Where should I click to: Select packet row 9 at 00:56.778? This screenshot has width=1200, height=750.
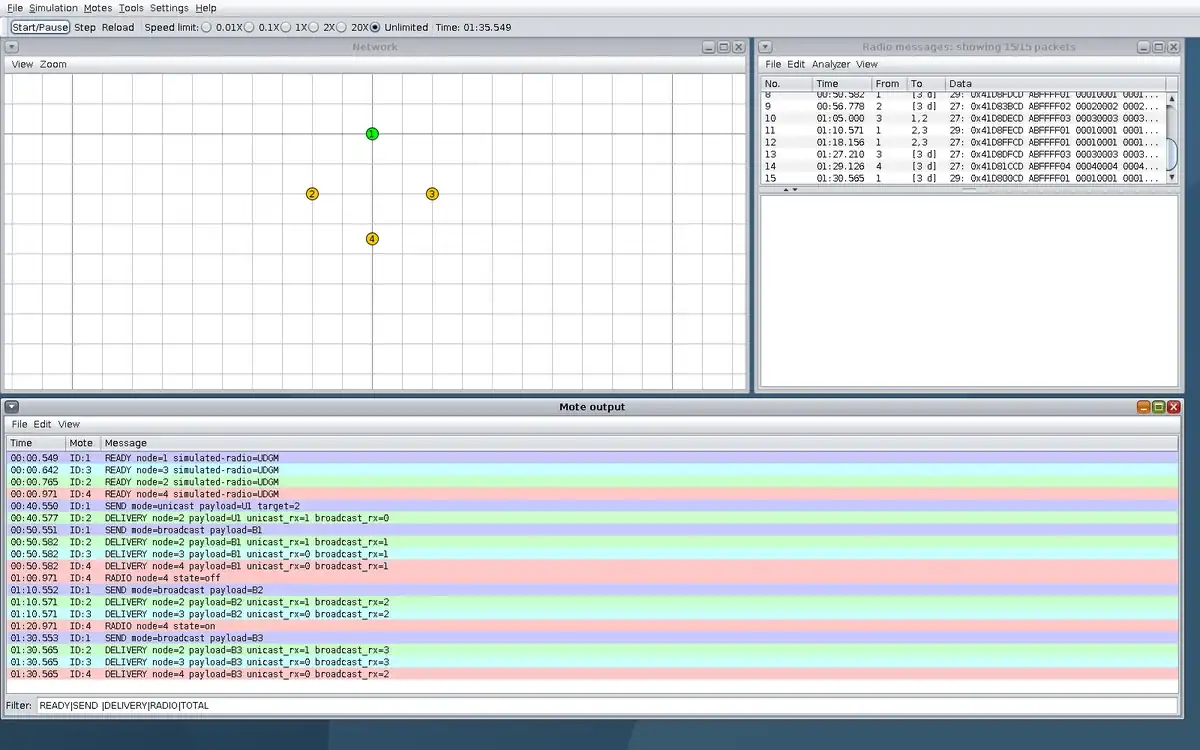963,106
